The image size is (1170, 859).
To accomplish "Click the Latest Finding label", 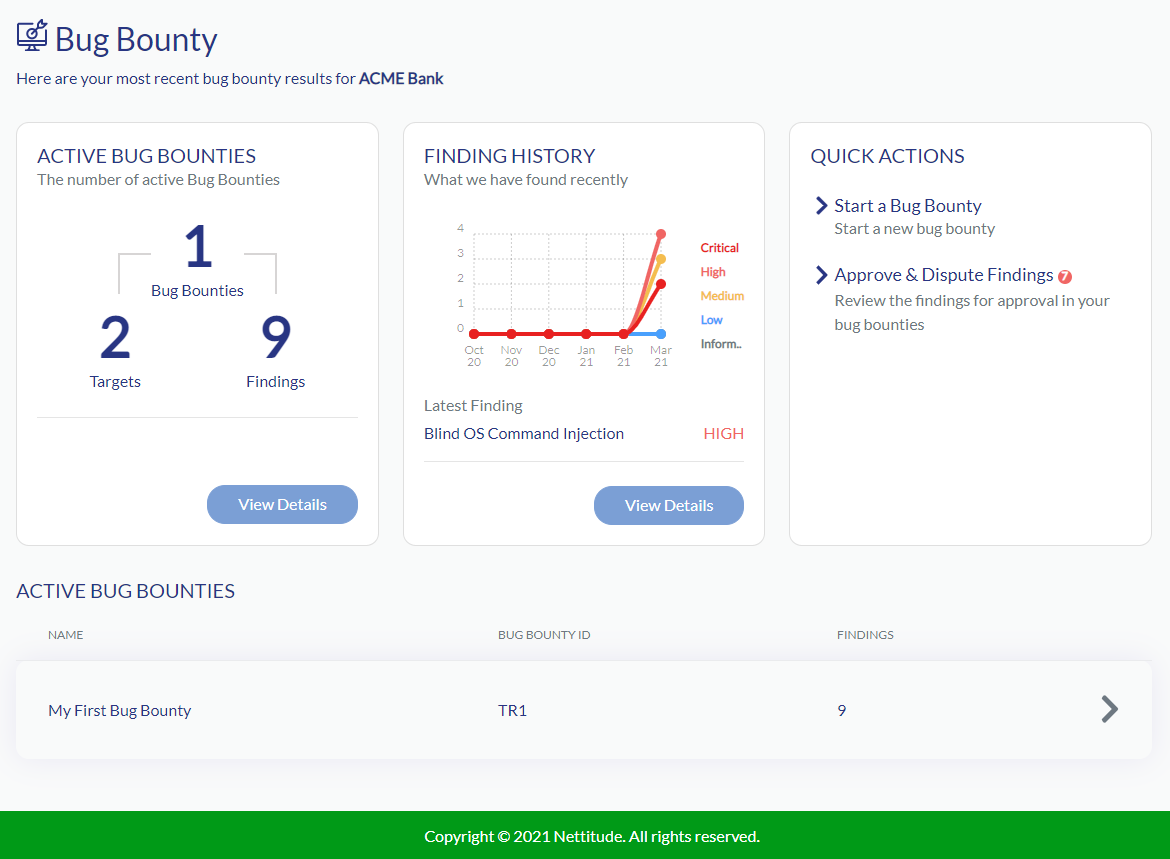I will click(x=473, y=406).
